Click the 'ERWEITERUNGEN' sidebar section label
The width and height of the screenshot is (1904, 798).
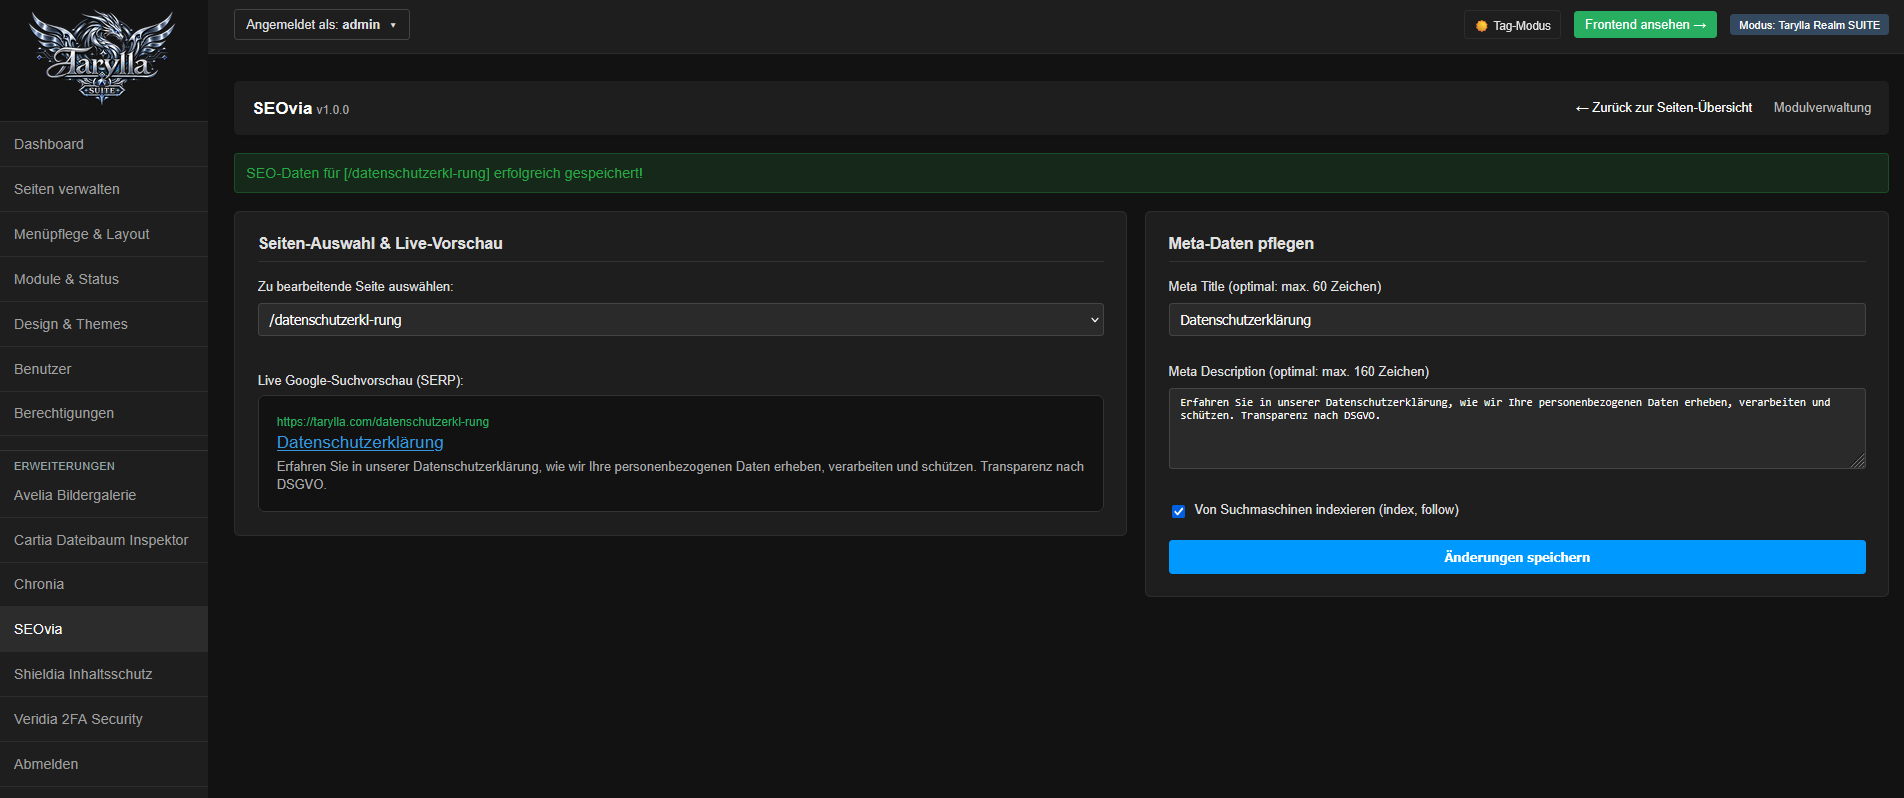[x=64, y=466]
